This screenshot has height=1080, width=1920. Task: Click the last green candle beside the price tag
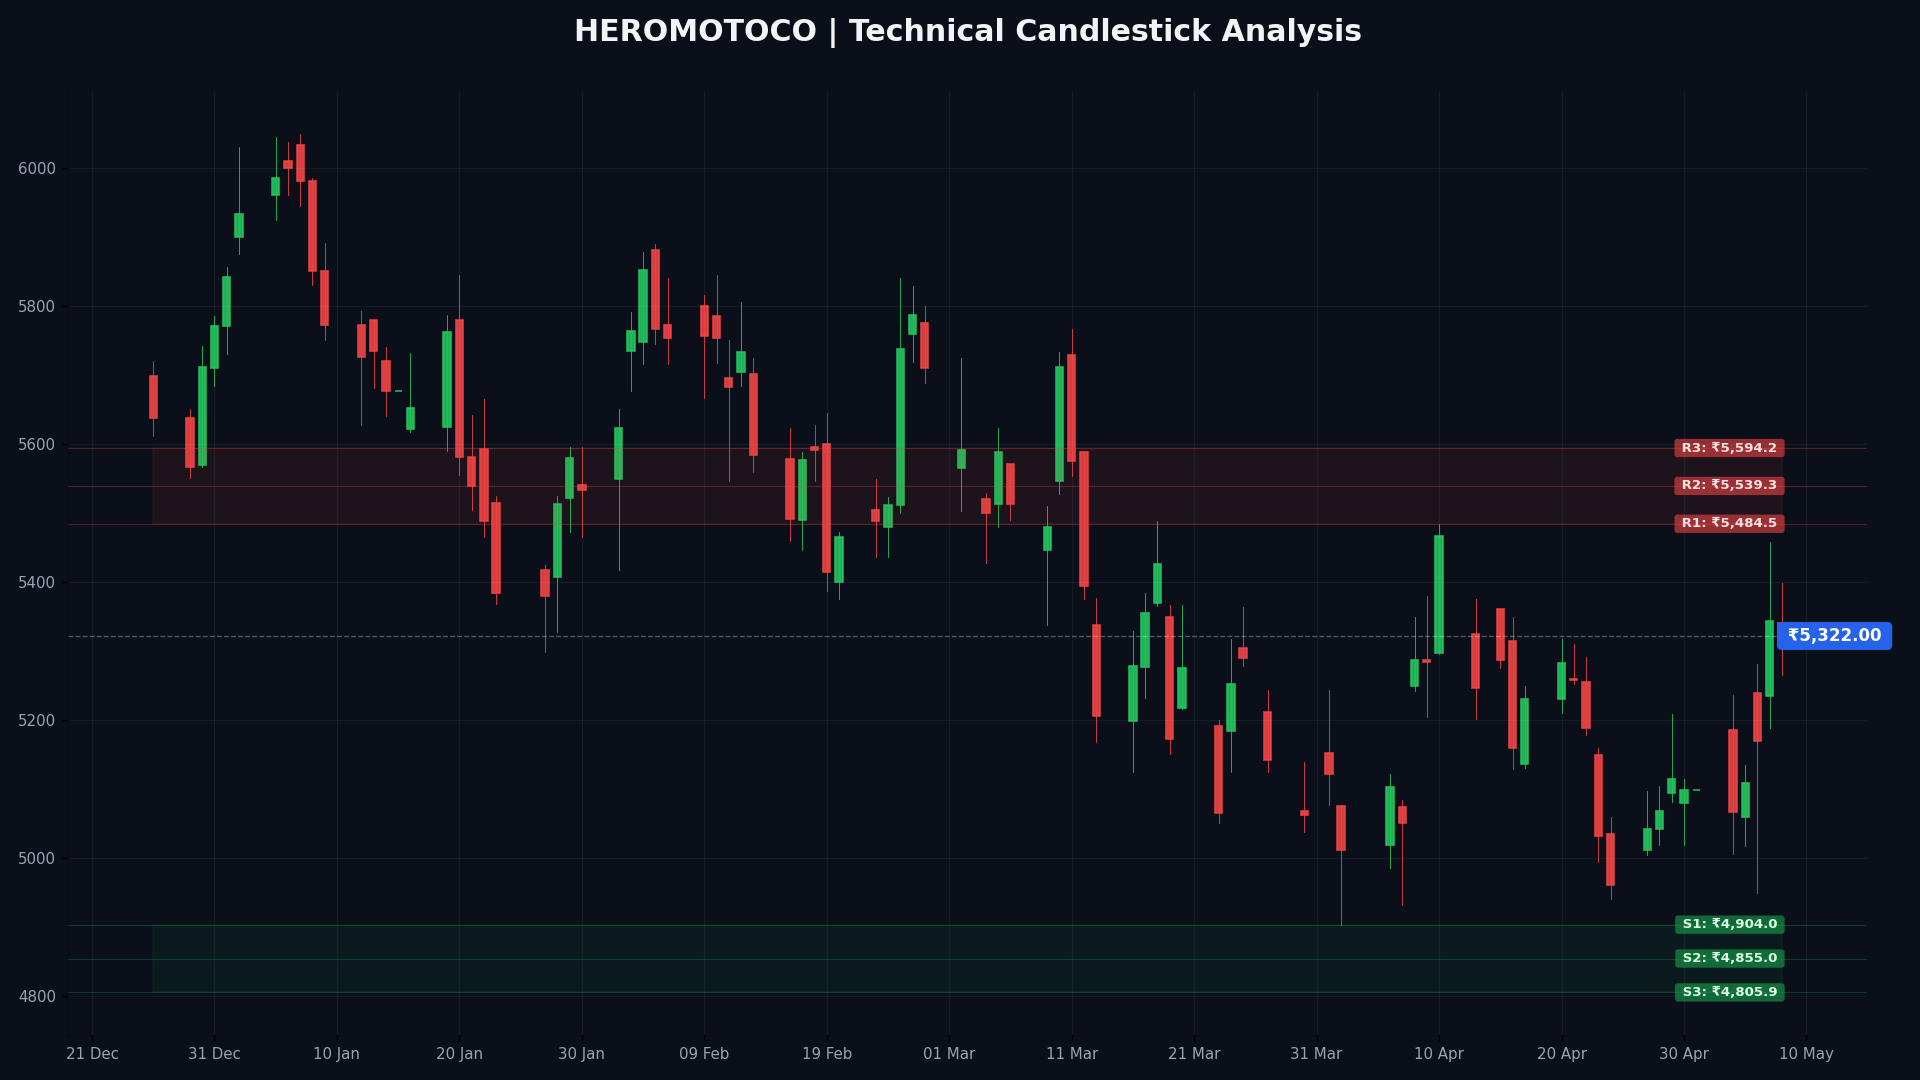click(1769, 658)
